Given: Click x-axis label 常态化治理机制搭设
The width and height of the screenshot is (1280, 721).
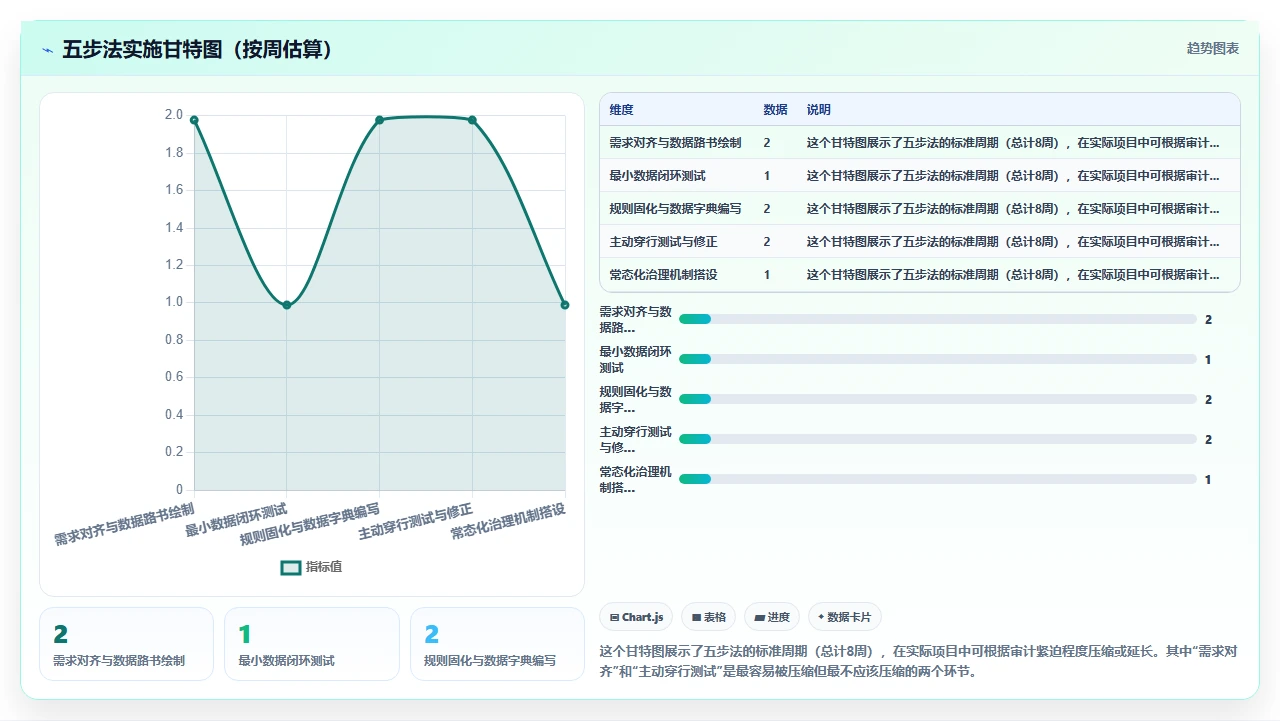Looking at the screenshot, I should pyautogui.click(x=508, y=521).
